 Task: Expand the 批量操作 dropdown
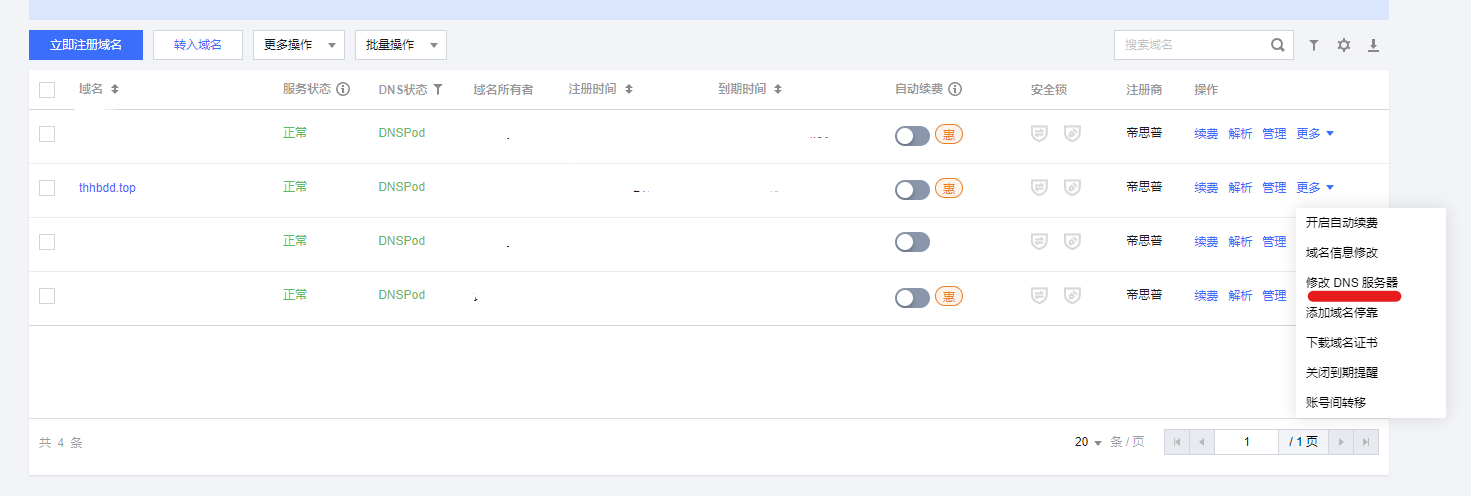(x=400, y=45)
